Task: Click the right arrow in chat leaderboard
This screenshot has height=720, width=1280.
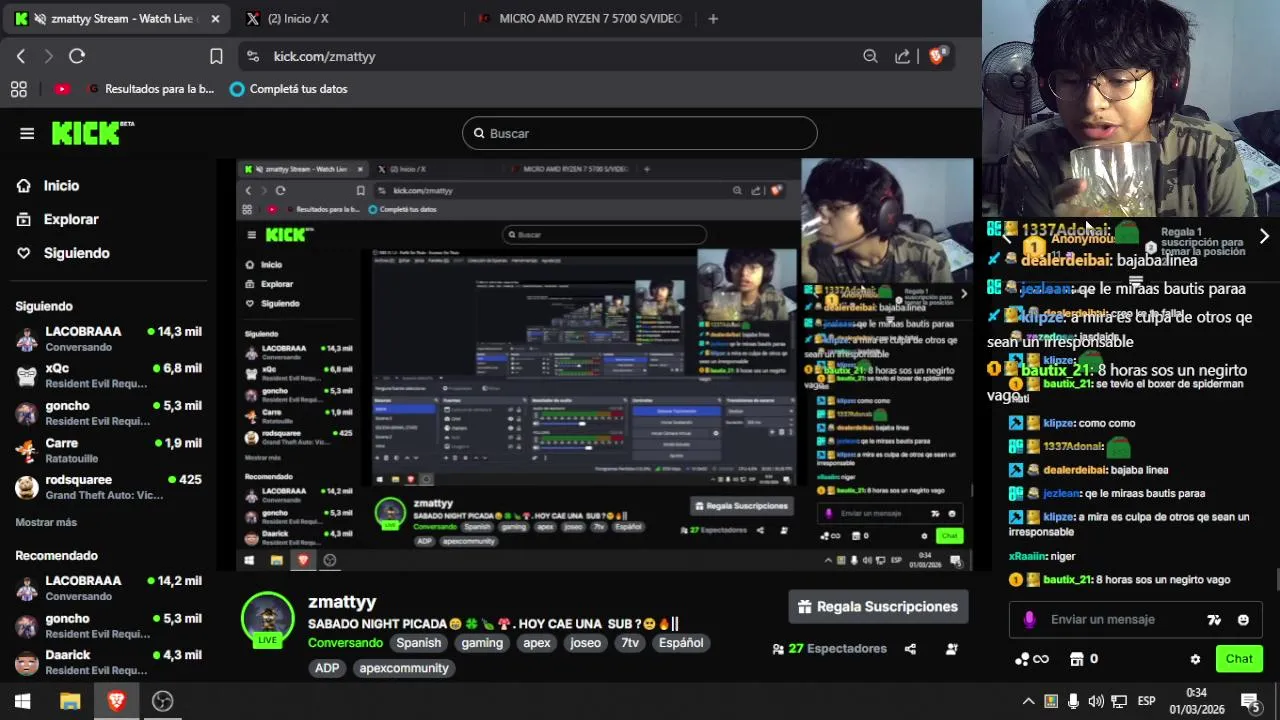Action: pos(1264,236)
